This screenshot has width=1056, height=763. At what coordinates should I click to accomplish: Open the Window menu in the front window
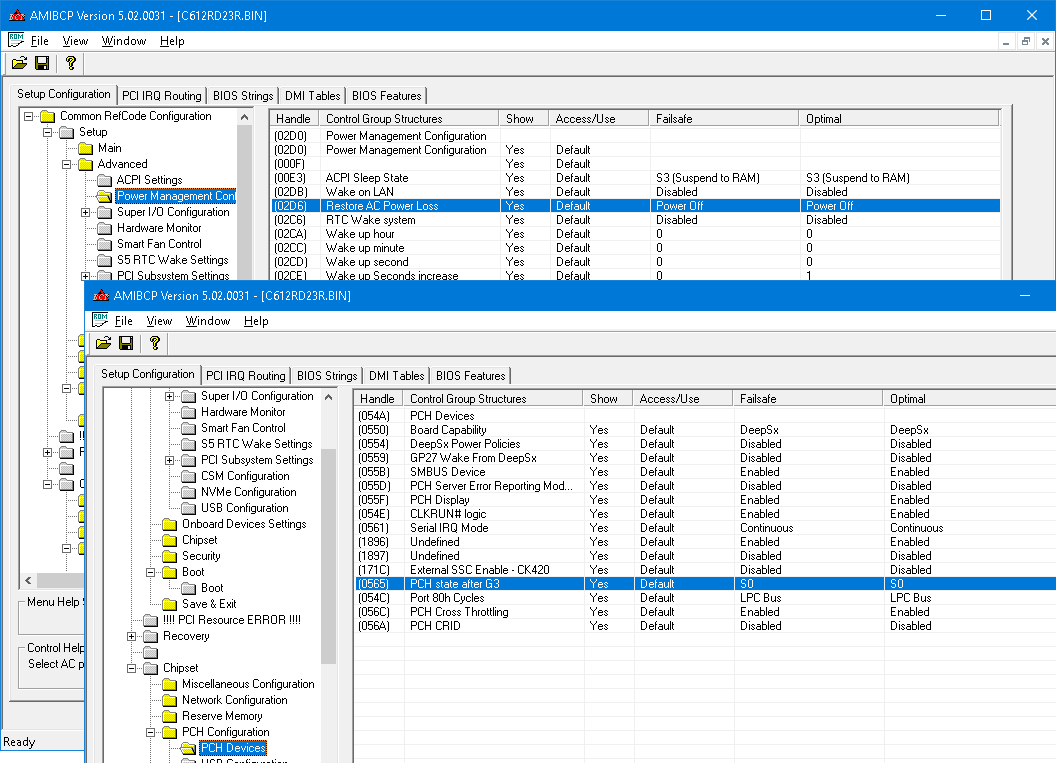click(208, 321)
